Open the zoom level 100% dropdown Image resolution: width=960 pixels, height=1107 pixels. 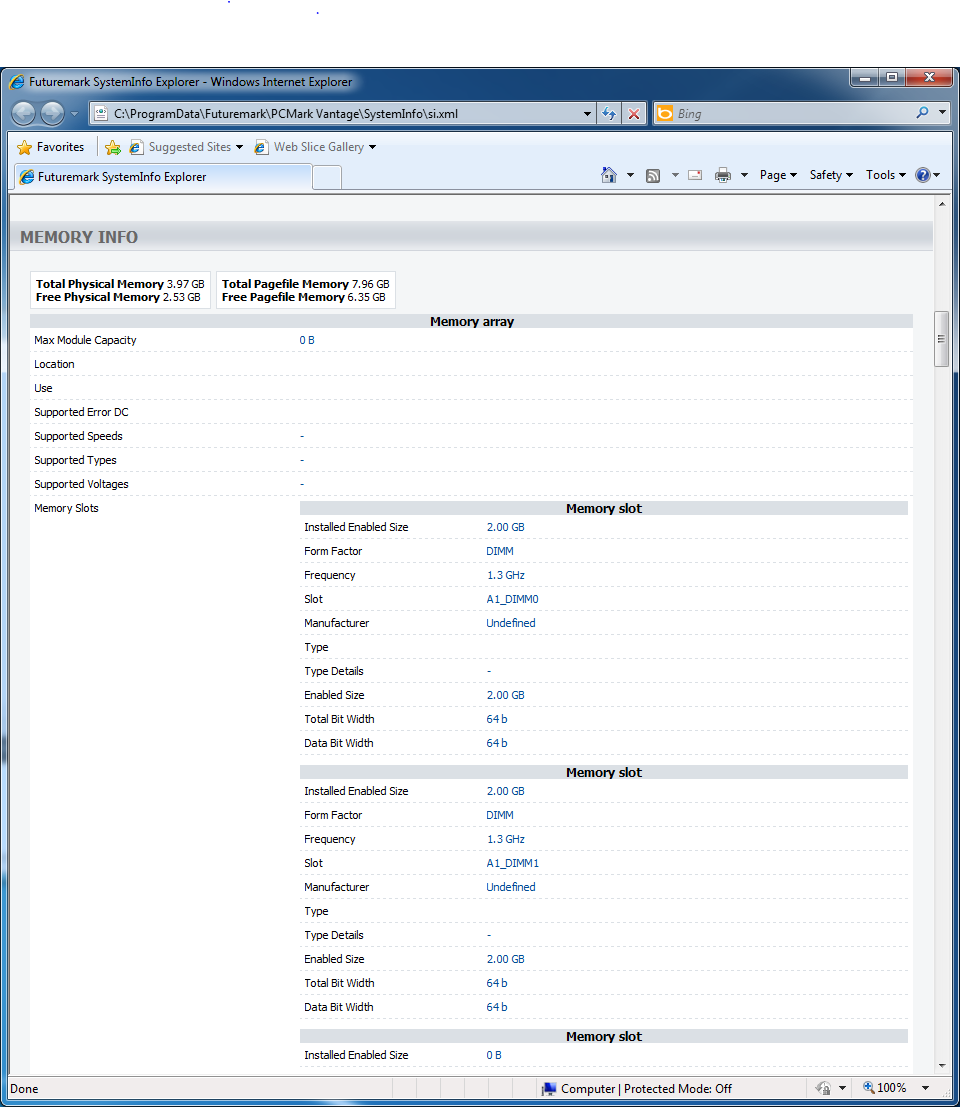pos(925,1088)
